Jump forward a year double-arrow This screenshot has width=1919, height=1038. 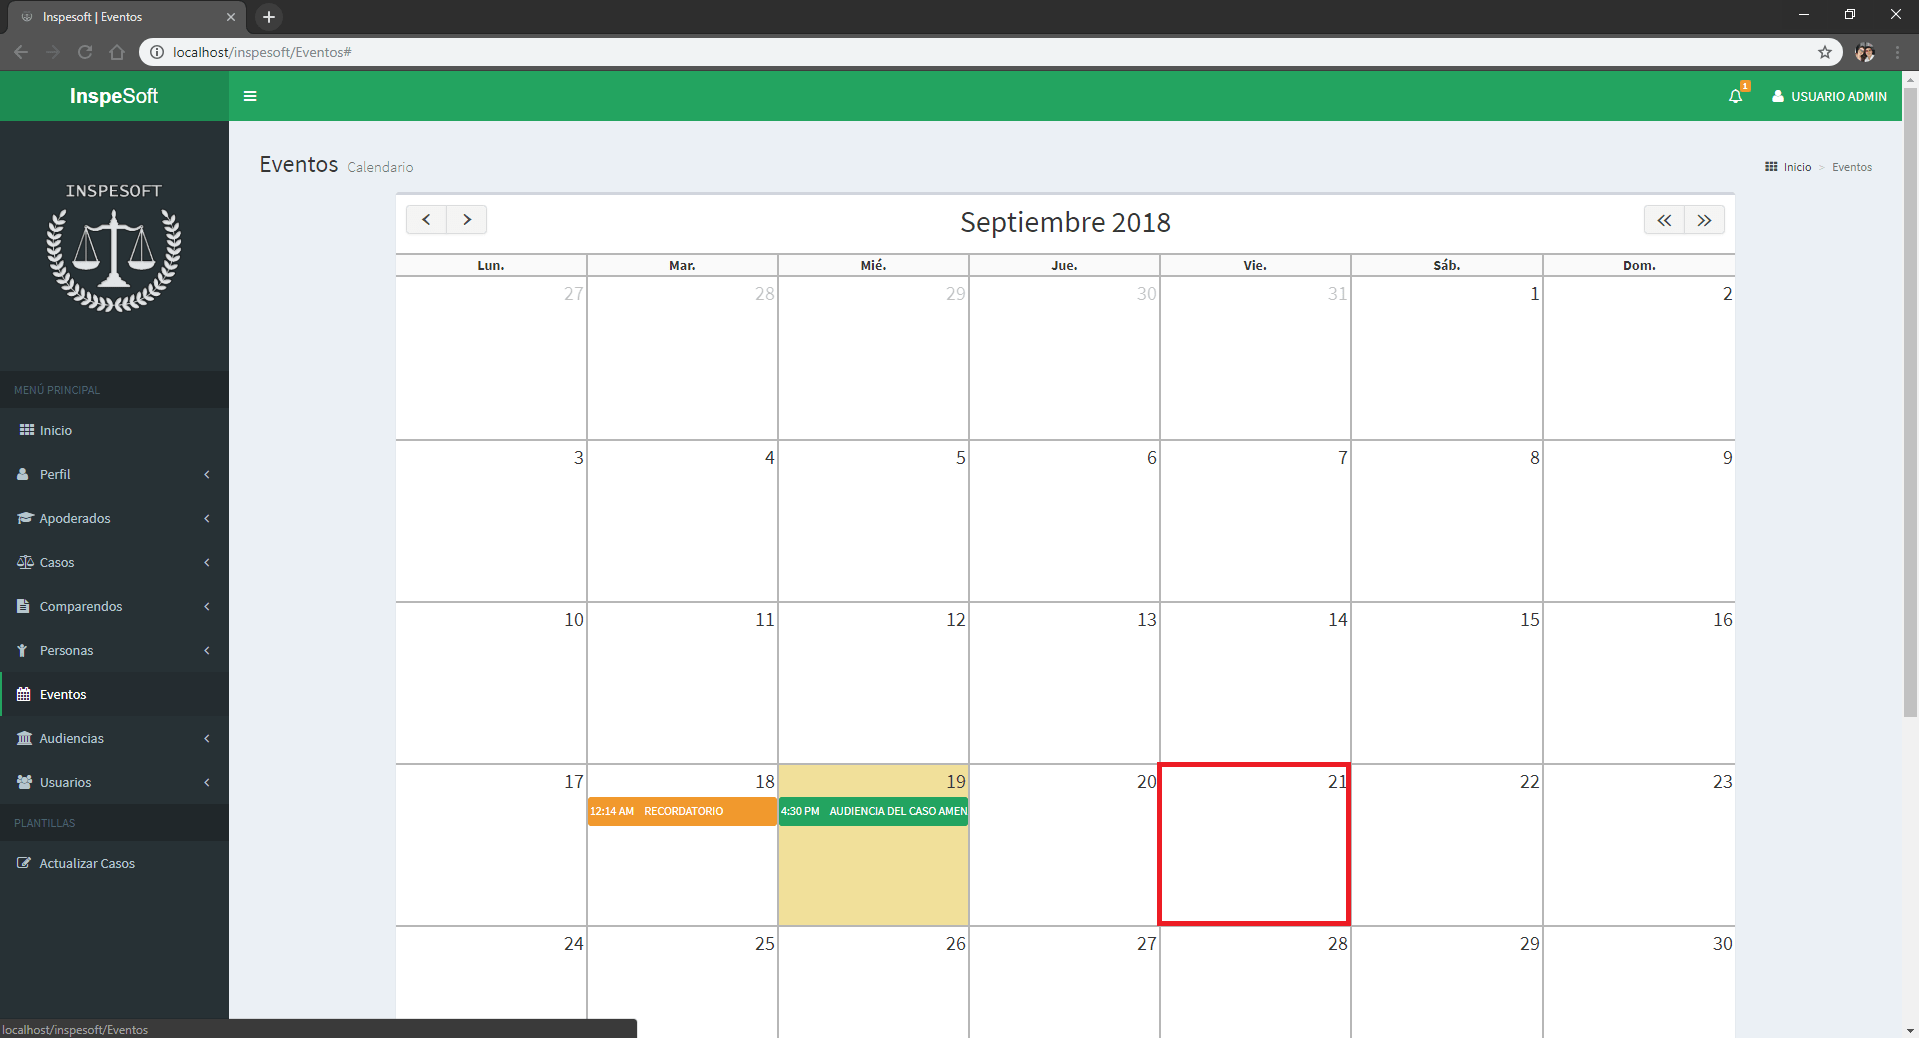pyautogui.click(x=1705, y=220)
